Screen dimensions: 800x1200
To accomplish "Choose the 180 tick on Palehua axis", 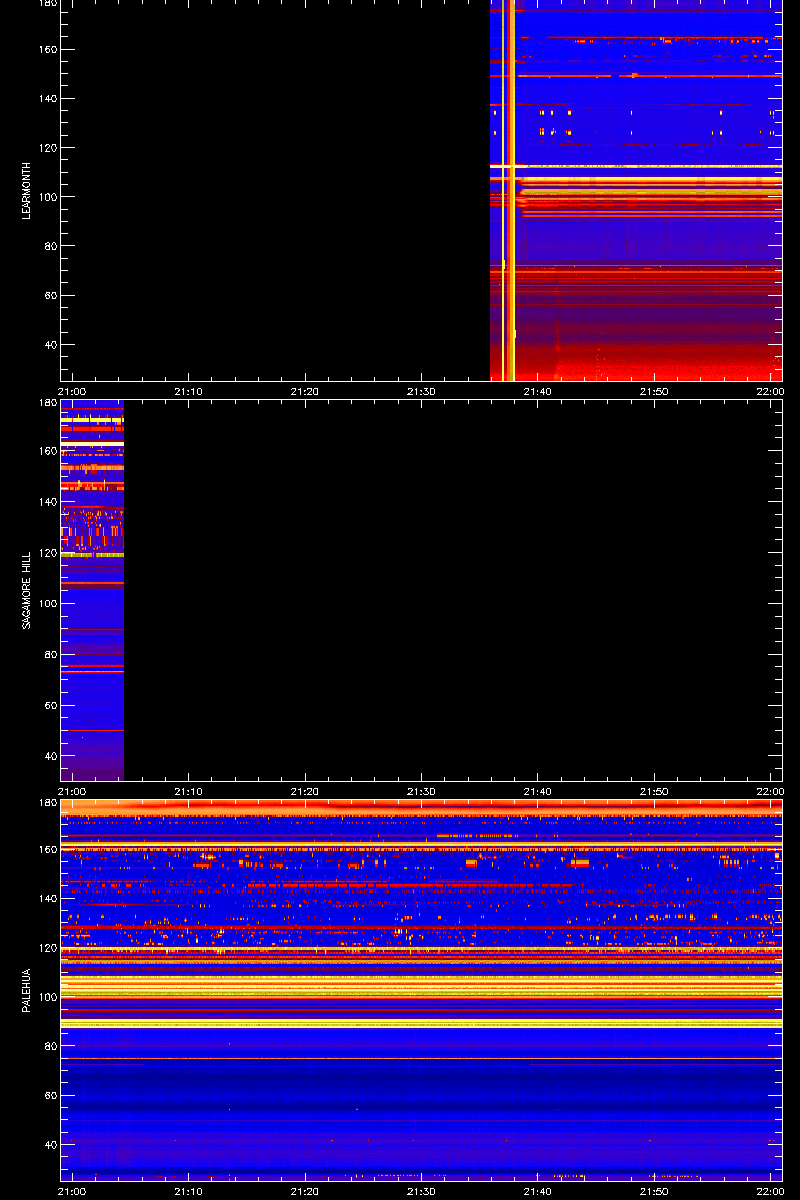I will 47,804.
